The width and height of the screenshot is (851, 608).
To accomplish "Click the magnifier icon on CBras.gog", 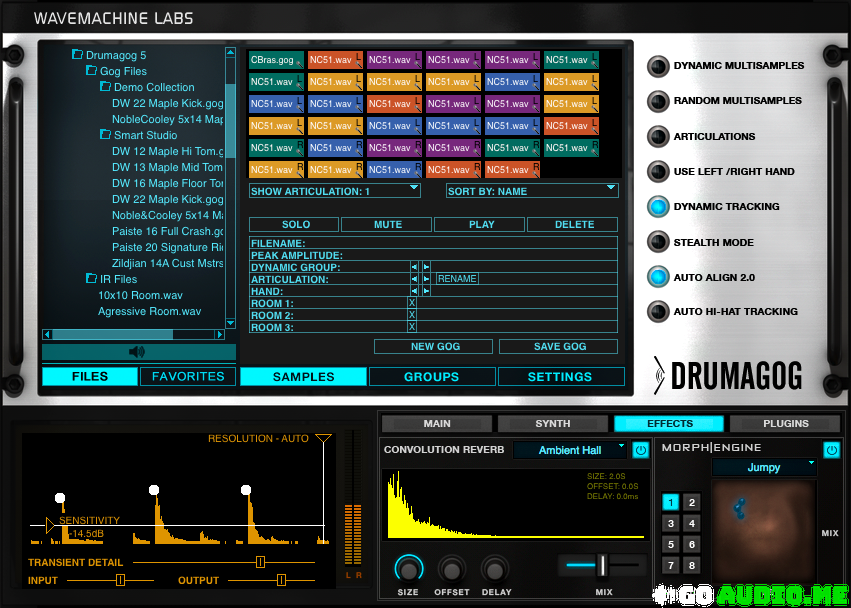I will (299, 64).
